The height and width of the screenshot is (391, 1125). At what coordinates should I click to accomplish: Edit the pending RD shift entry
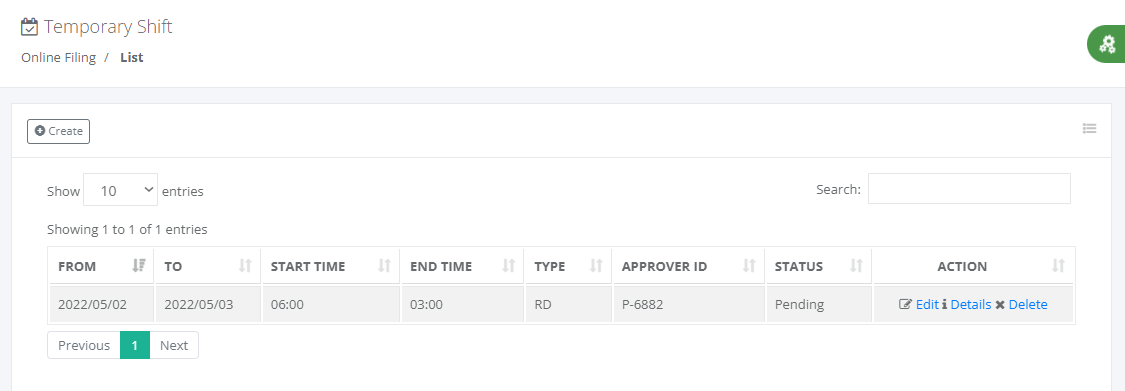[x=919, y=304]
